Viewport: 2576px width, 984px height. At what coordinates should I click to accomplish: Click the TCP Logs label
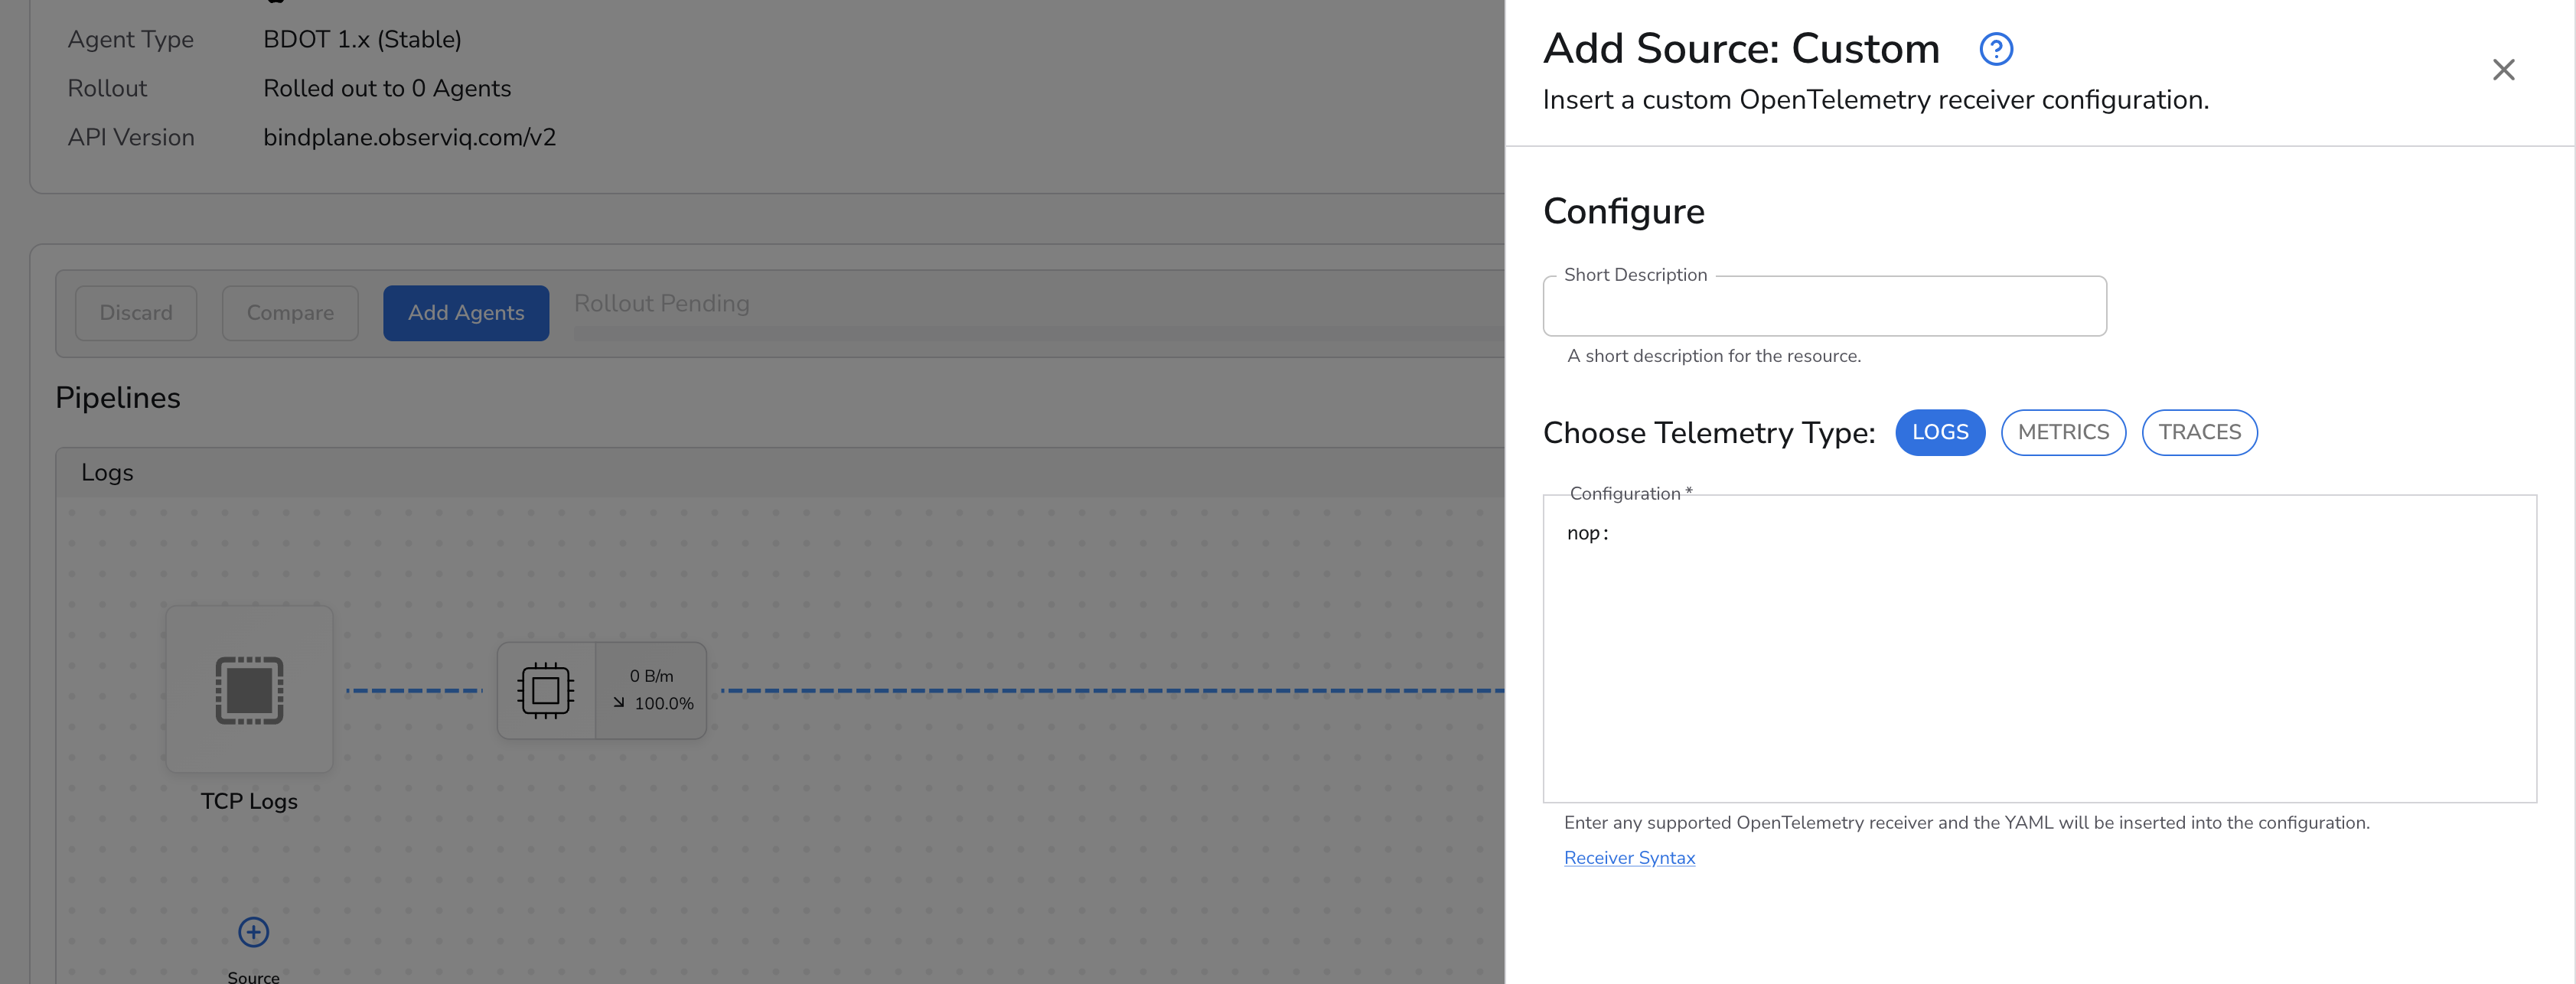[x=249, y=801]
